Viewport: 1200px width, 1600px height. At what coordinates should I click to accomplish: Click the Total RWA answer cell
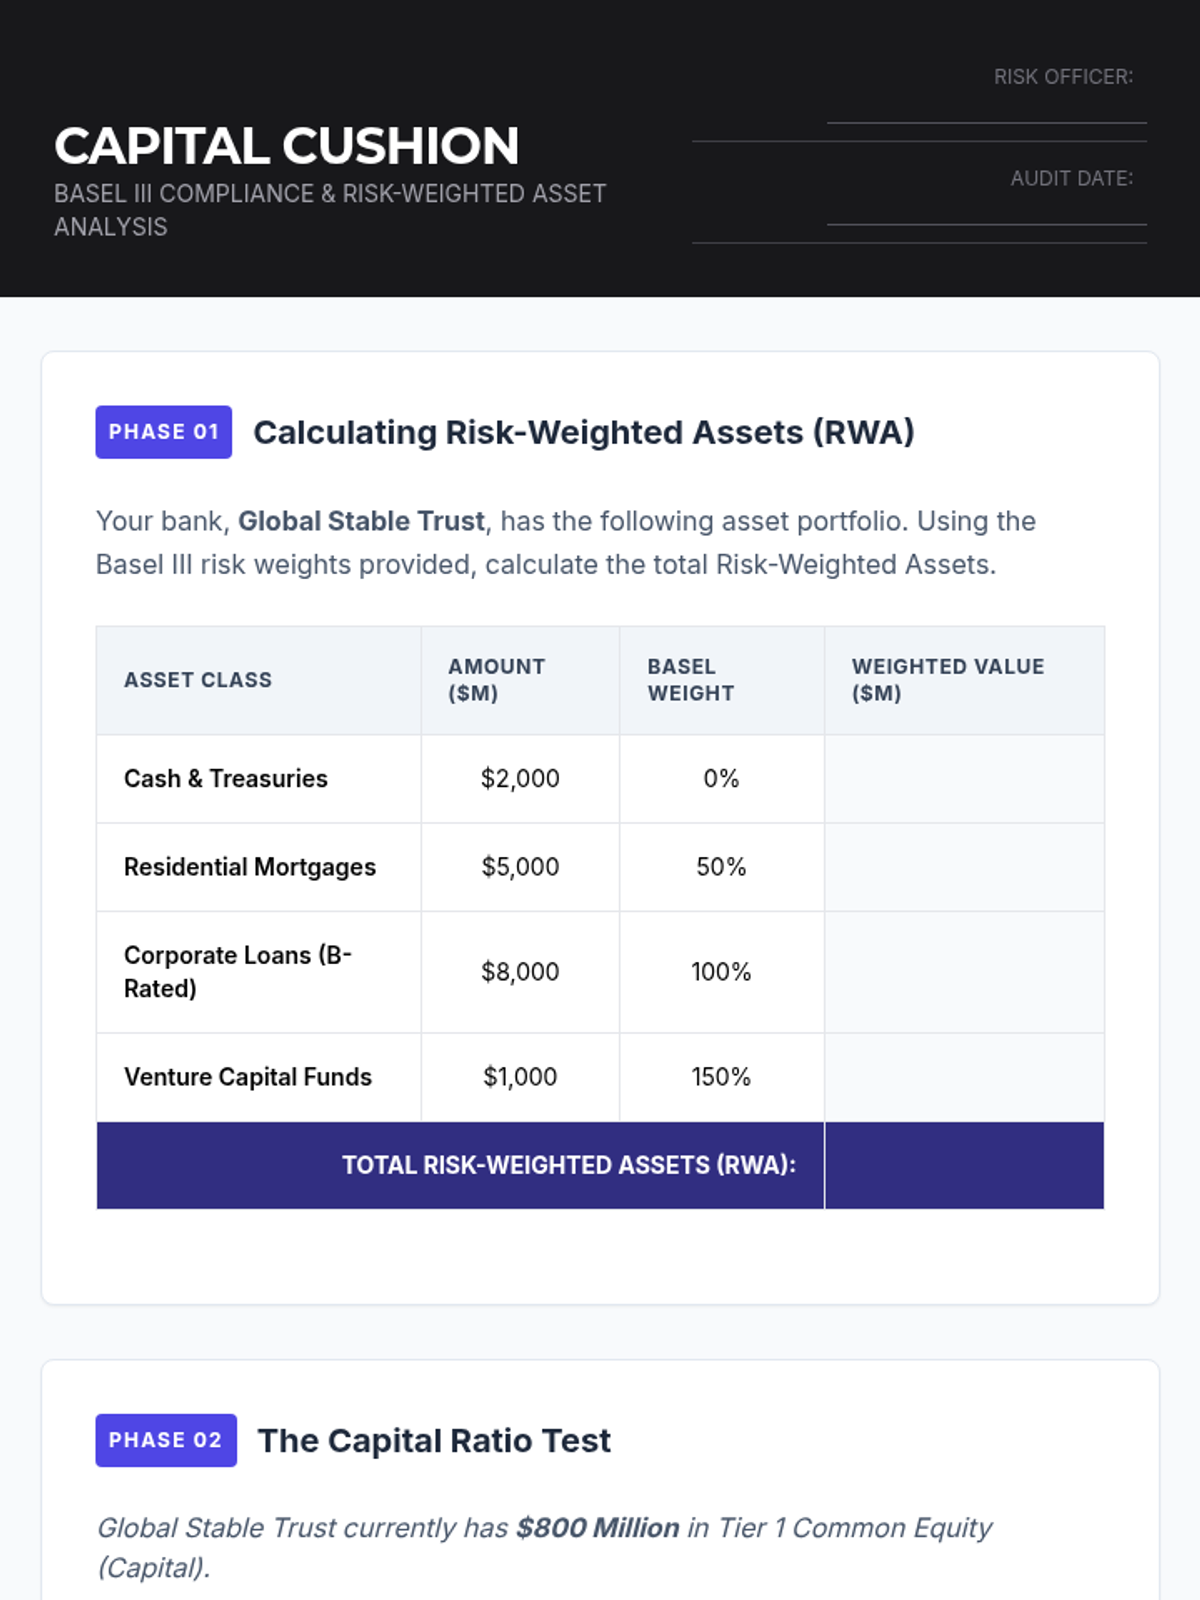[x=964, y=1165]
